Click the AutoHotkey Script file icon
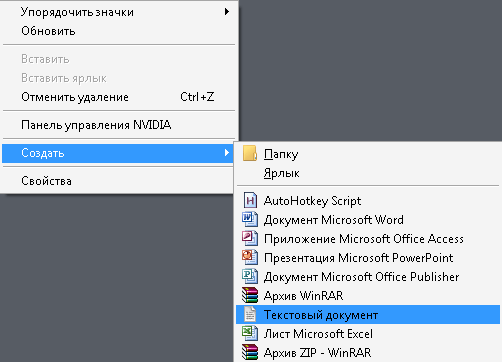 coord(250,201)
